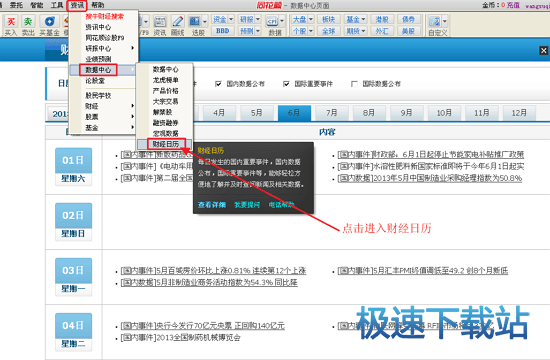The width and height of the screenshot is (550, 360).
Task: Select 资讯中心 in the 资讯 menu
Action: pos(103,27)
